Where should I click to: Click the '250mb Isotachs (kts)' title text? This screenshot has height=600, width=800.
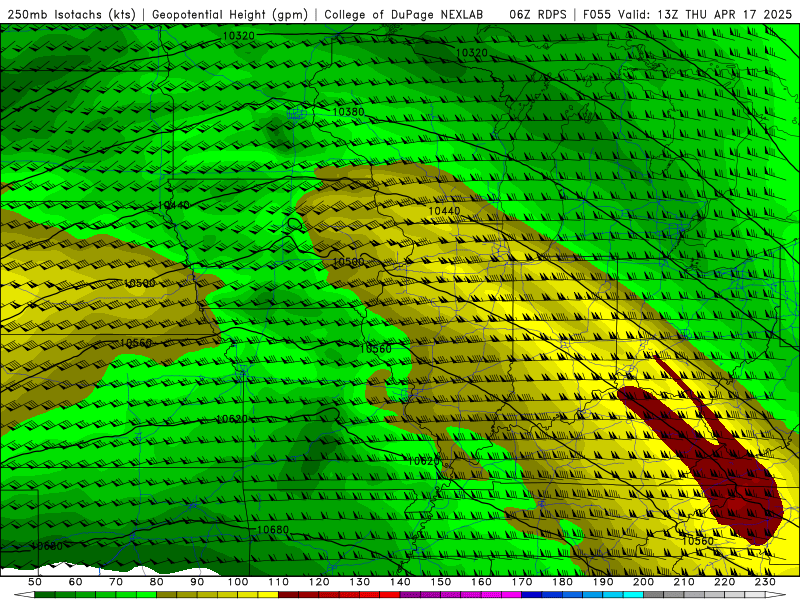coord(72,15)
